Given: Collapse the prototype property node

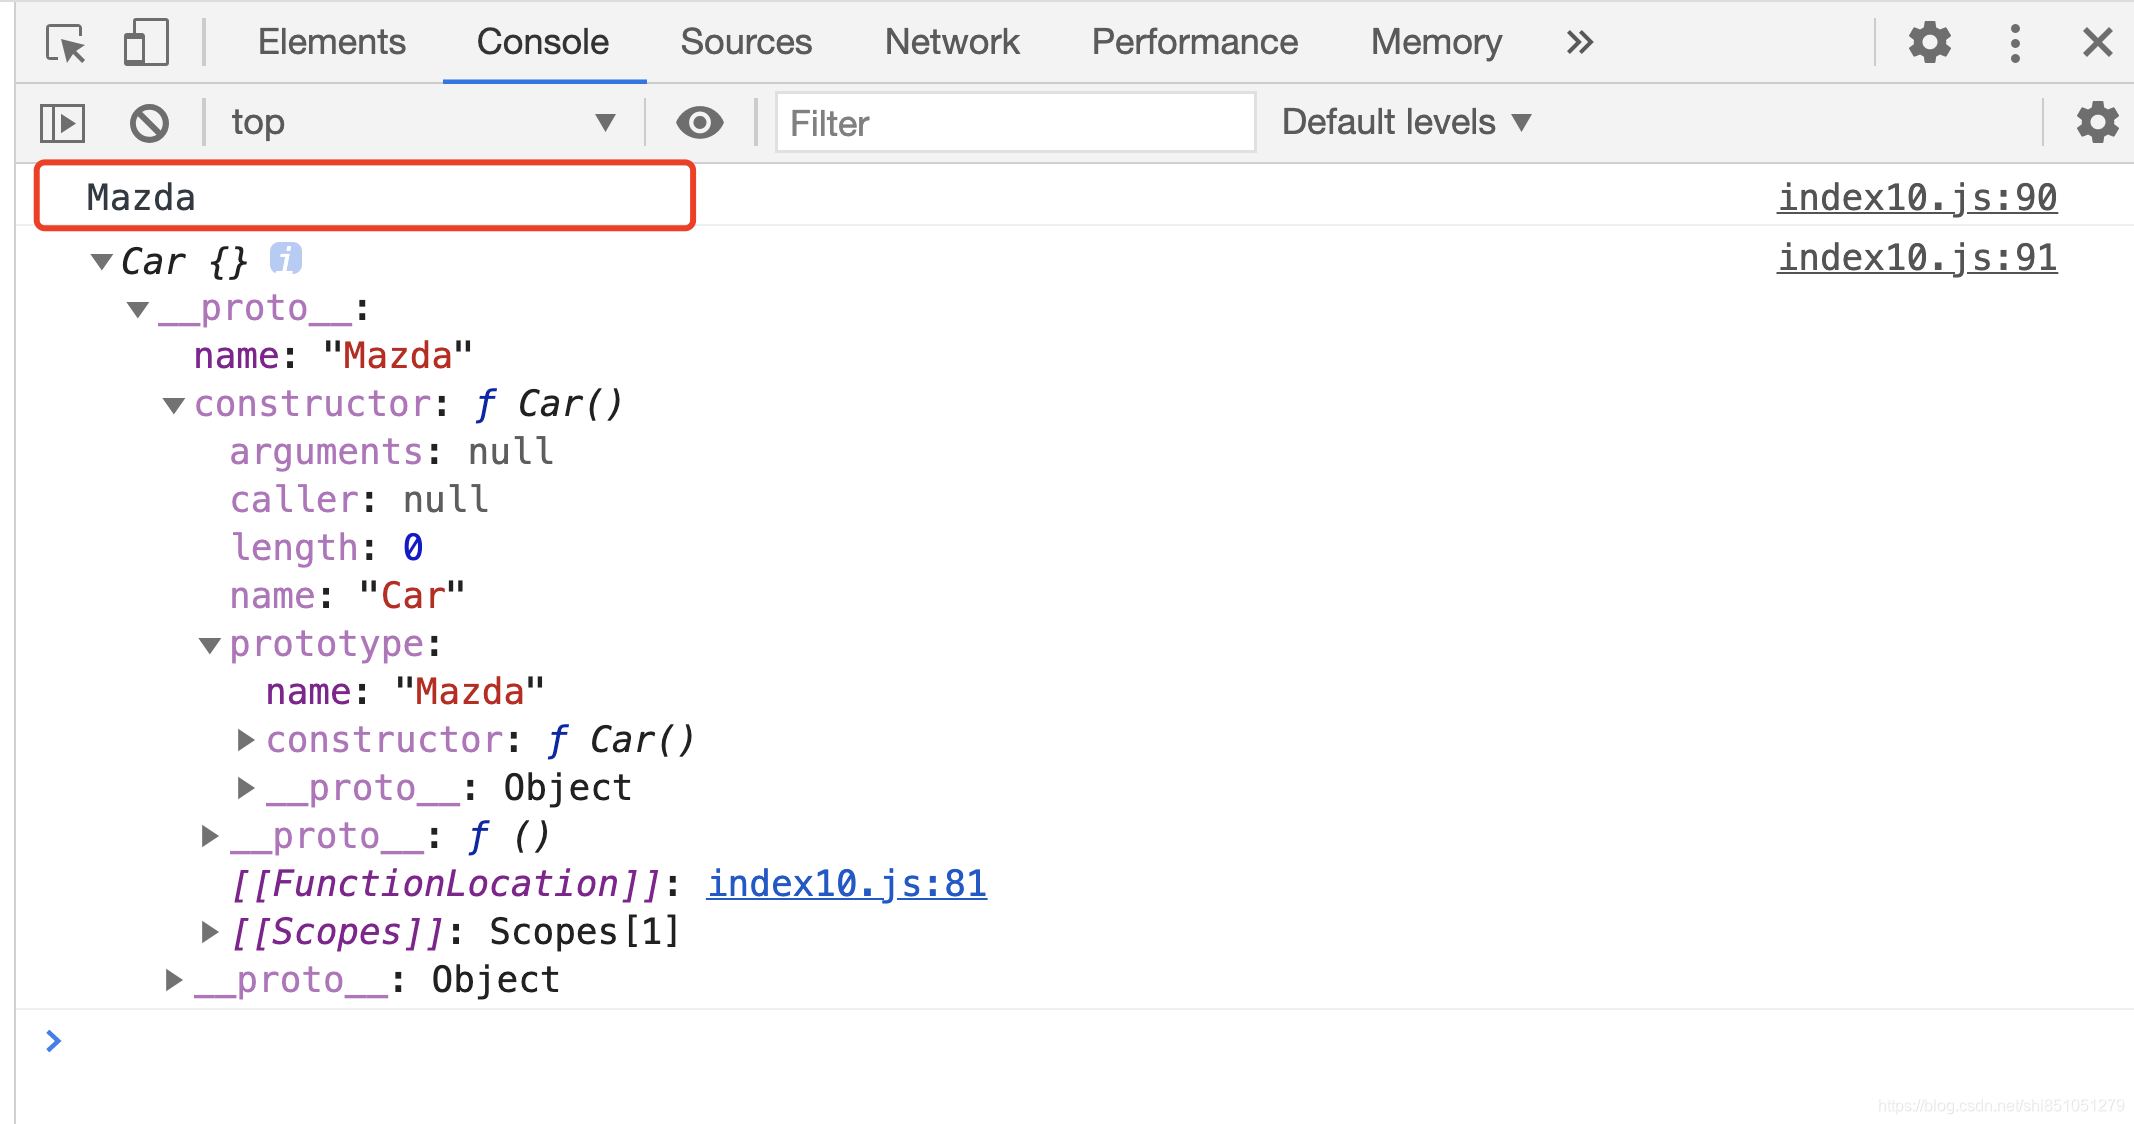Looking at the screenshot, I should [x=209, y=645].
